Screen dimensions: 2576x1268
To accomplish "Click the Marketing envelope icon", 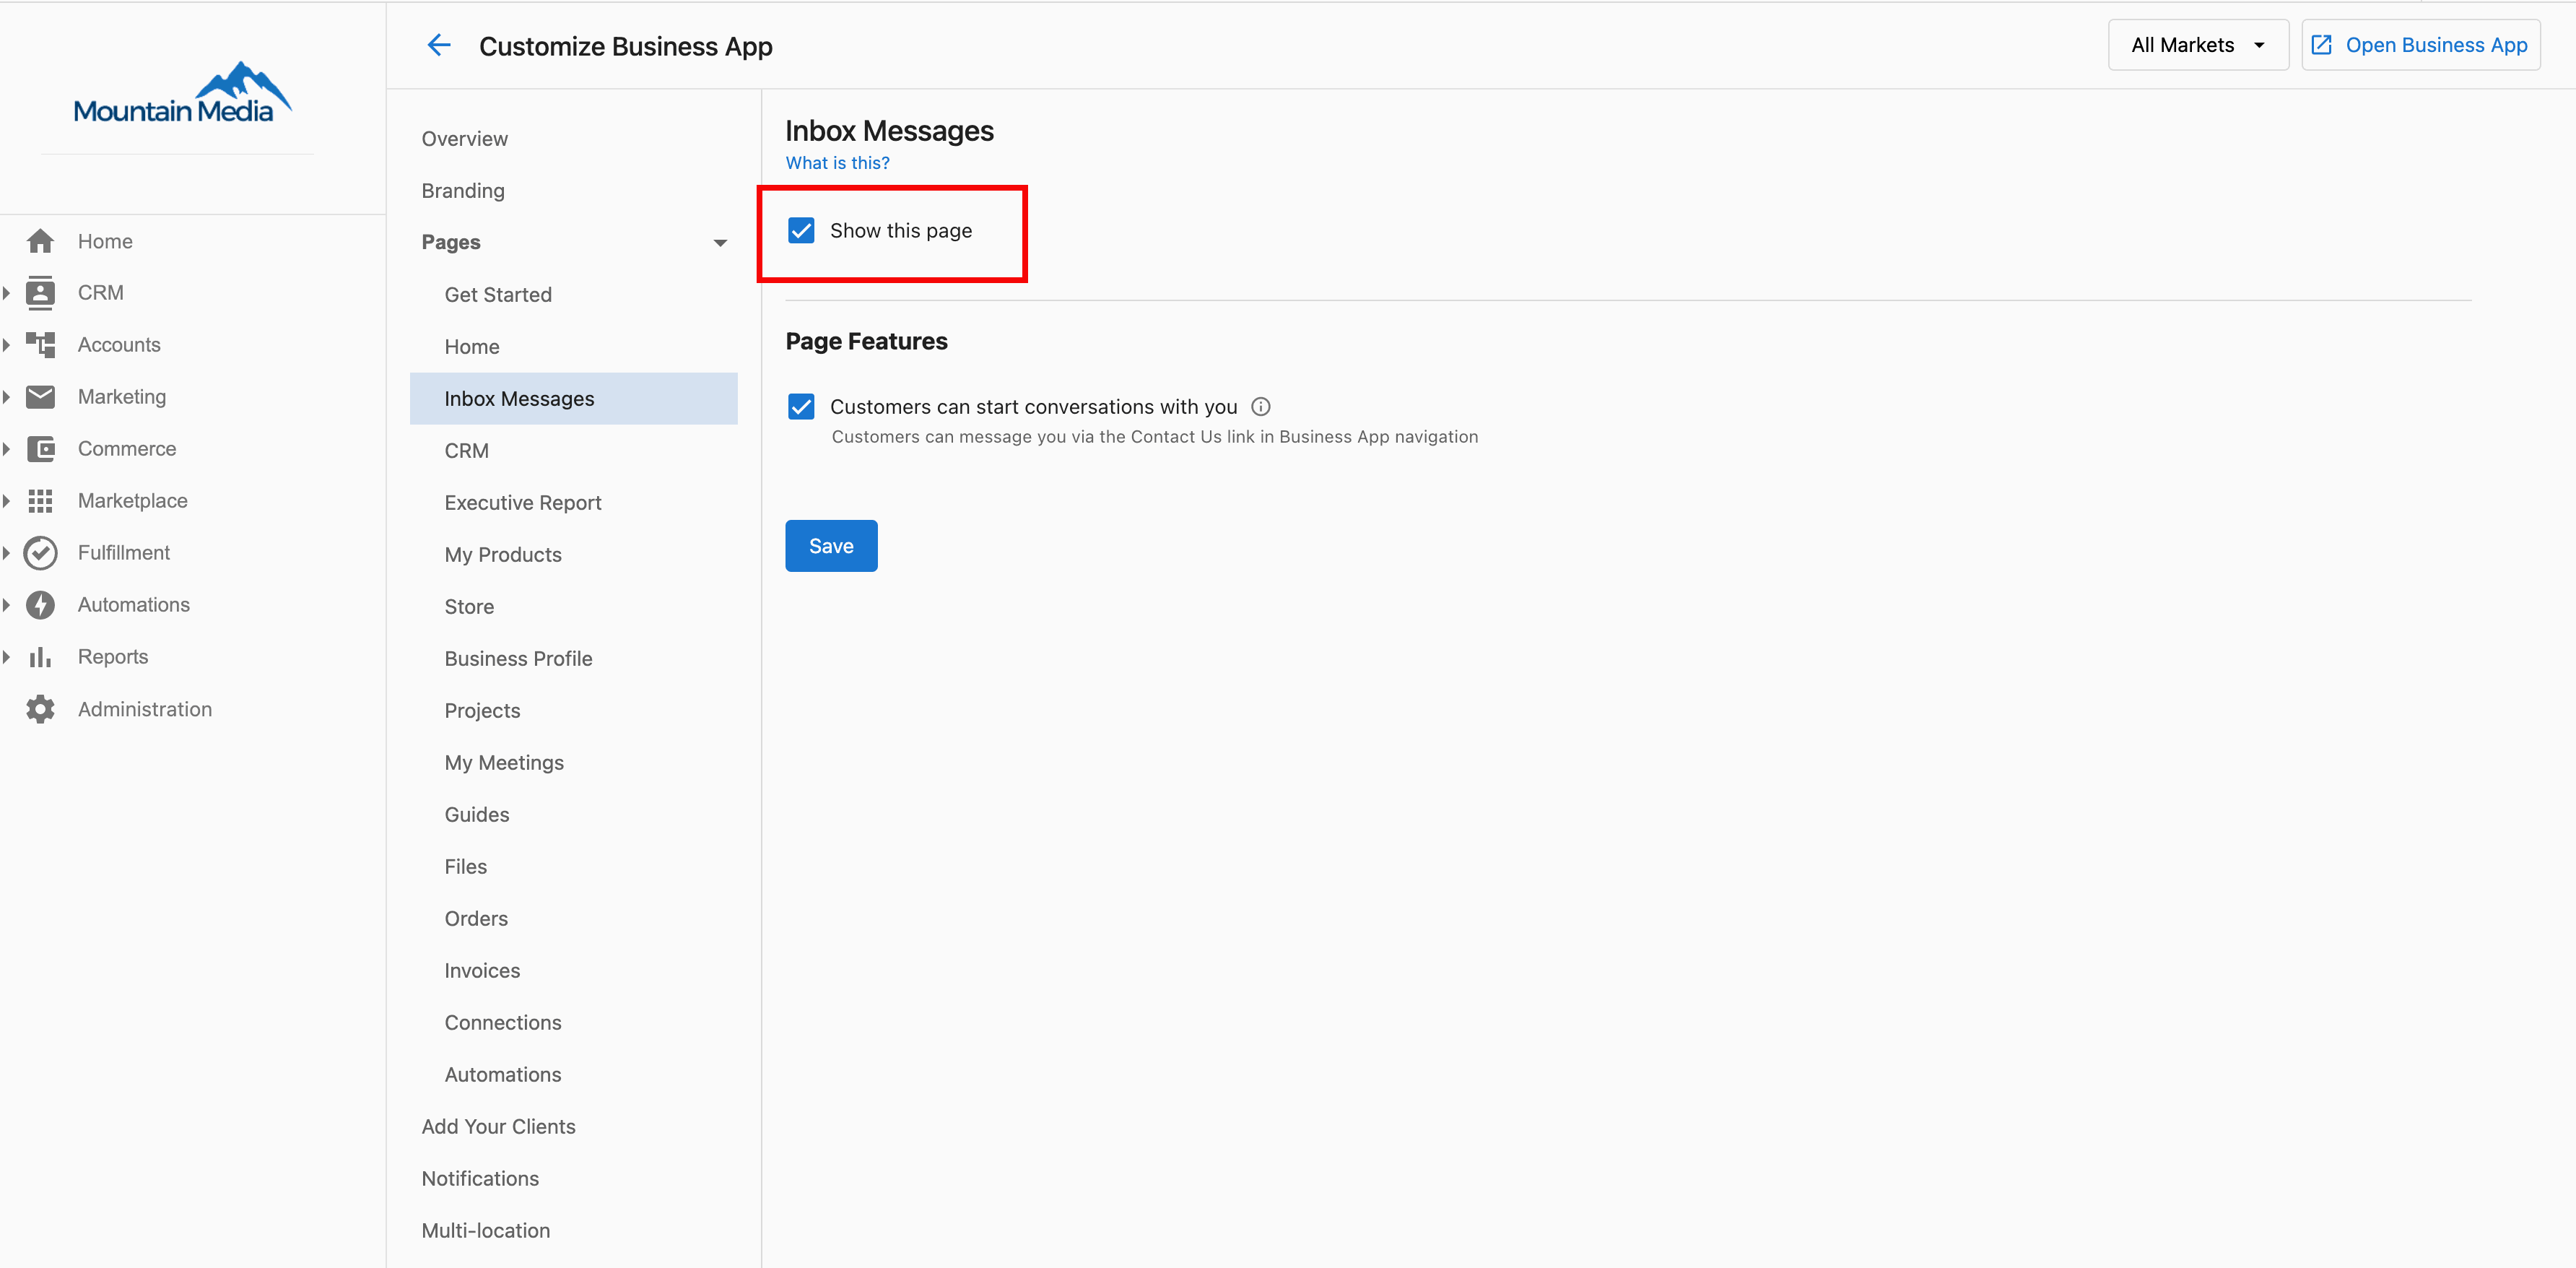I will pyautogui.click(x=40, y=397).
